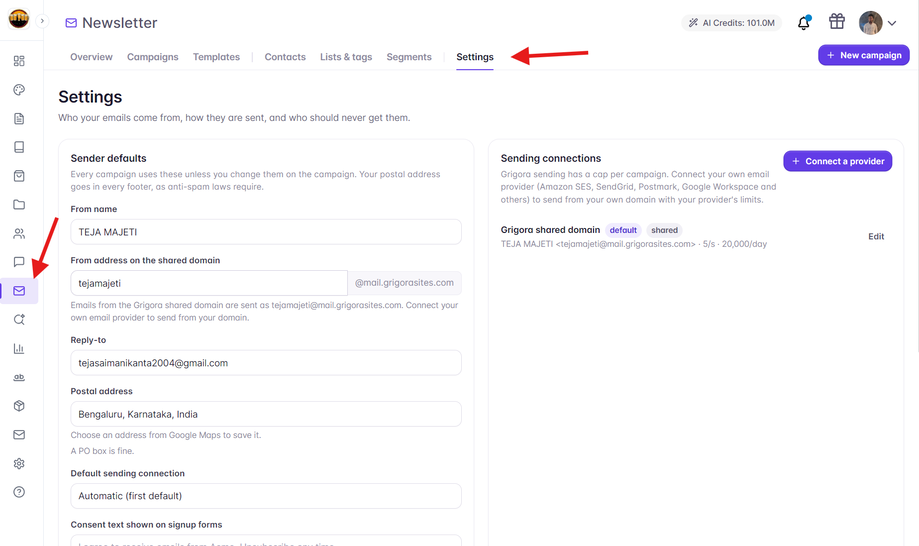Click the 'Consent text shown on signup forms' label
Viewport: 919px width, 546px height.
(147, 525)
